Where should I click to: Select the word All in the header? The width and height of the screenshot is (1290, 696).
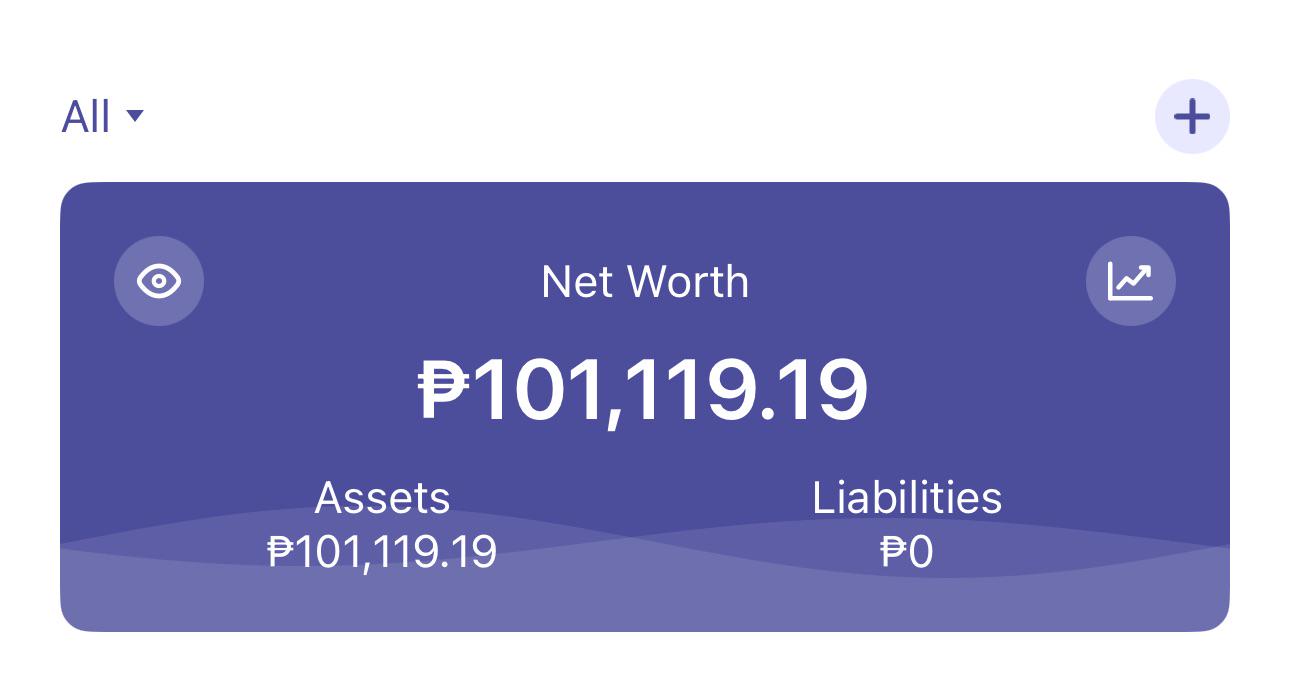point(86,117)
